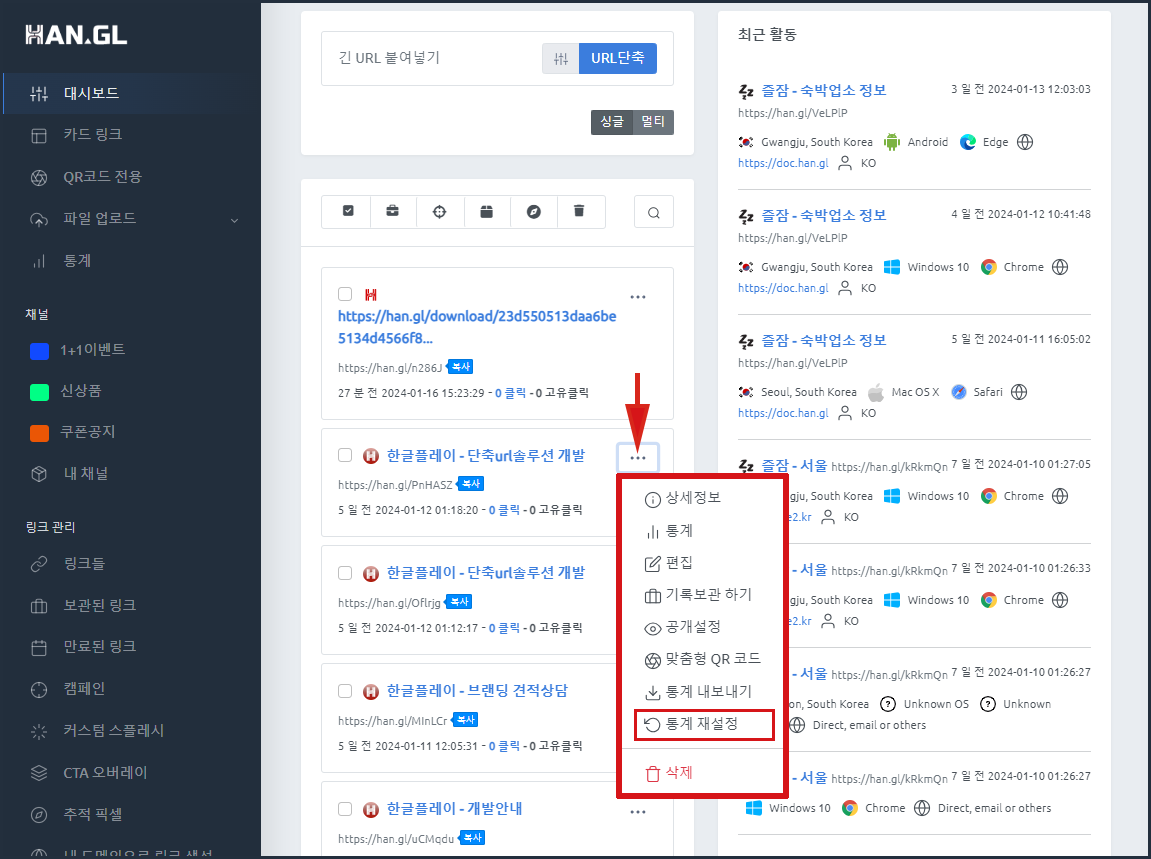1151x859 pixels.
Task: Open options menu for 개발안내 link
Action: pyautogui.click(x=638, y=812)
